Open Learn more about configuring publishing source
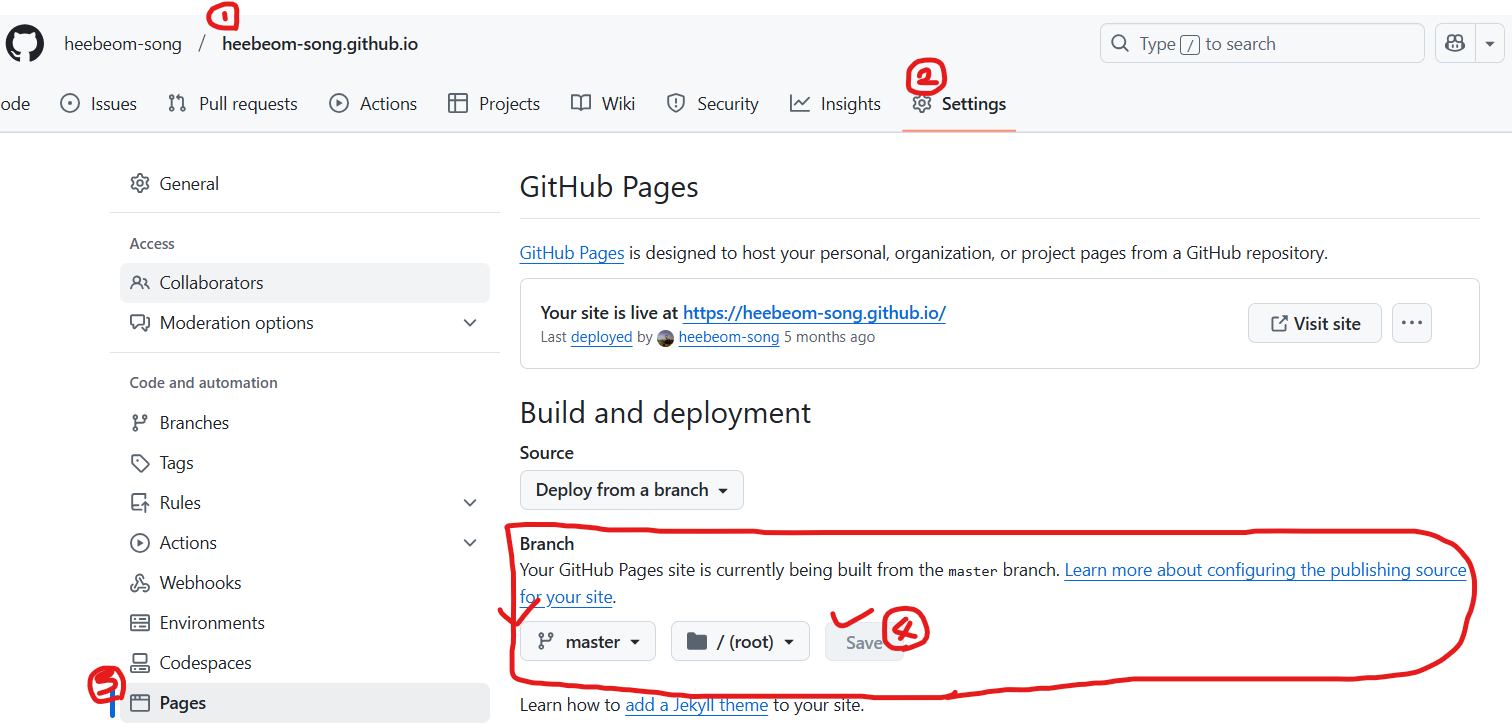 tap(1265, 570)
